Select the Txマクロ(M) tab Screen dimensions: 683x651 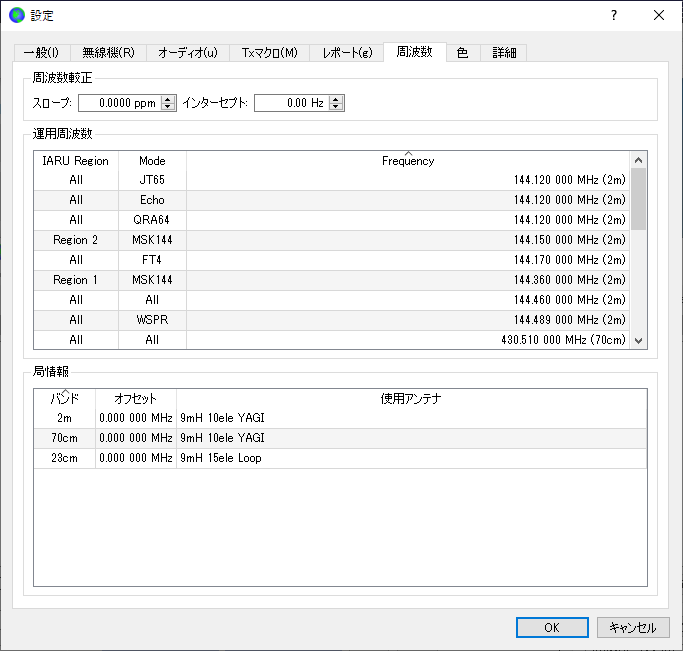(270, 53)
